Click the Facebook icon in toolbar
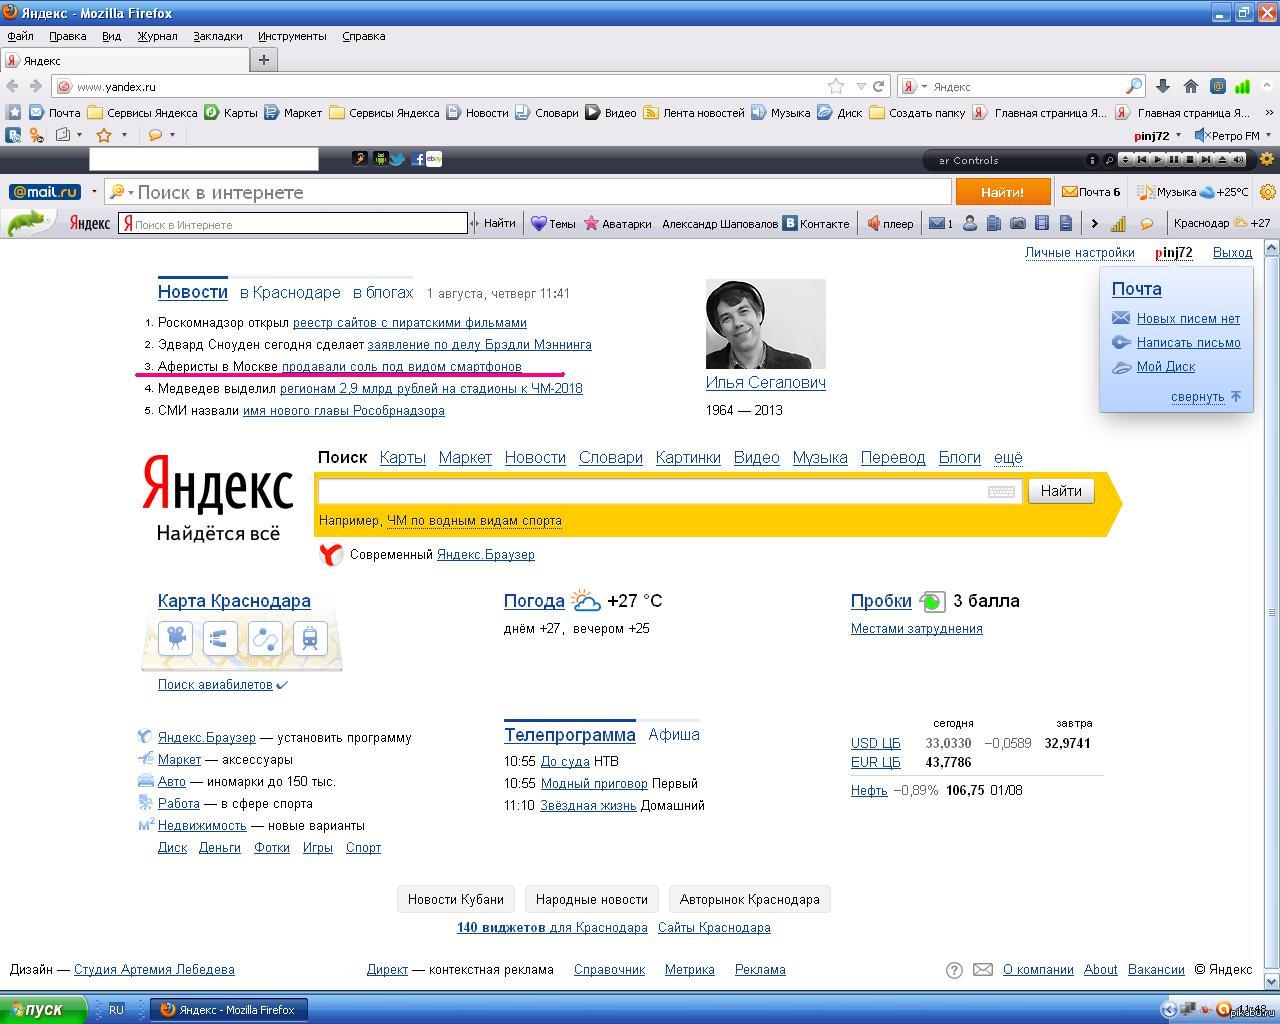This screenshot has height=1024, width=1280. [x=417, y=159]
